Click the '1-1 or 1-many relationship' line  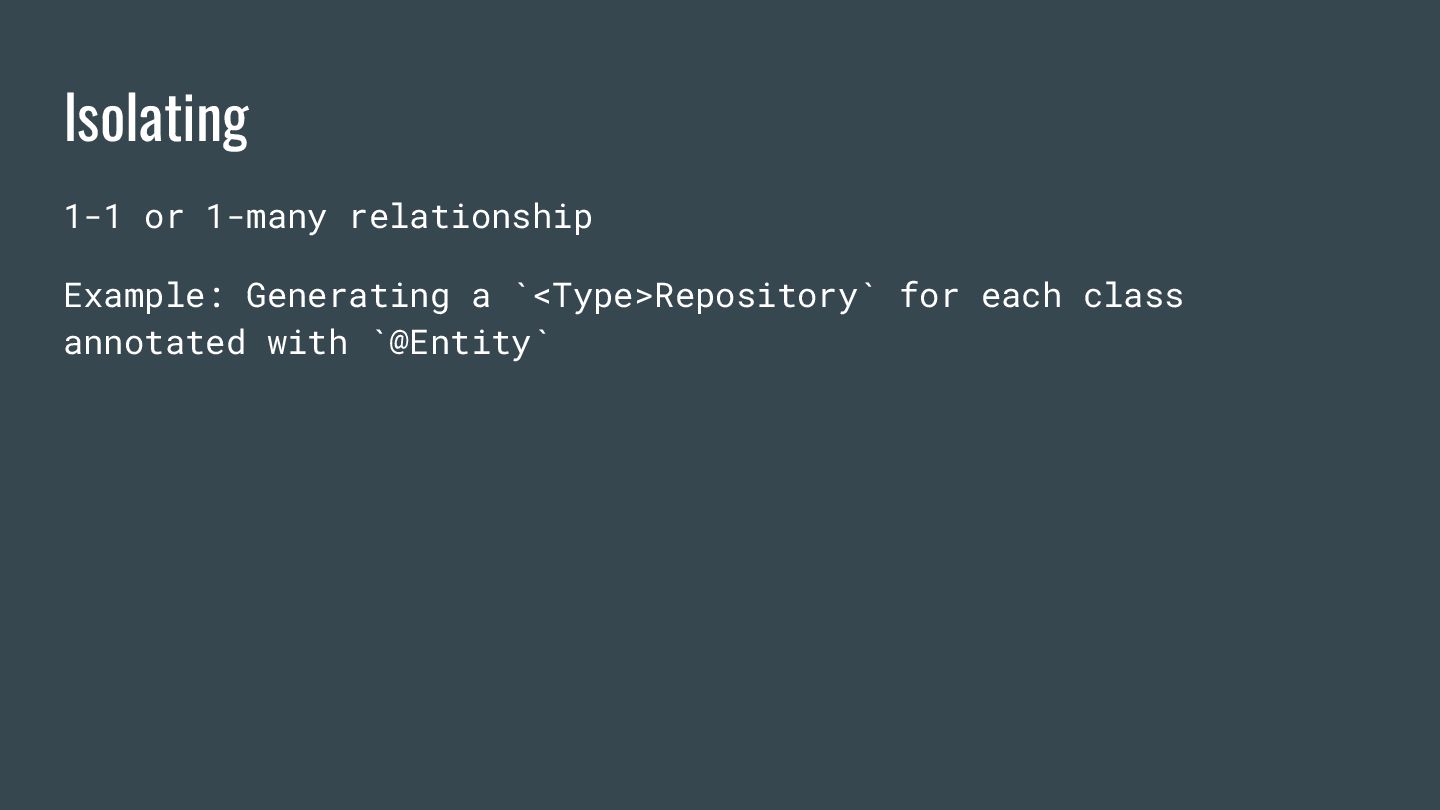click(327, 216)
